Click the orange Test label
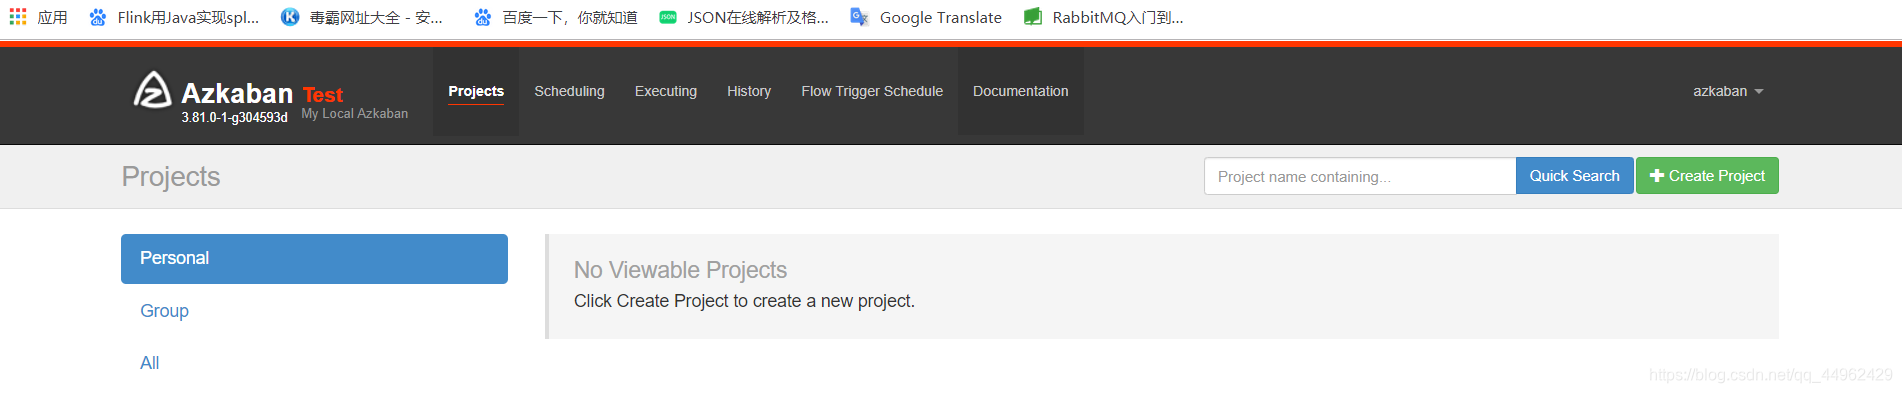 323,95
